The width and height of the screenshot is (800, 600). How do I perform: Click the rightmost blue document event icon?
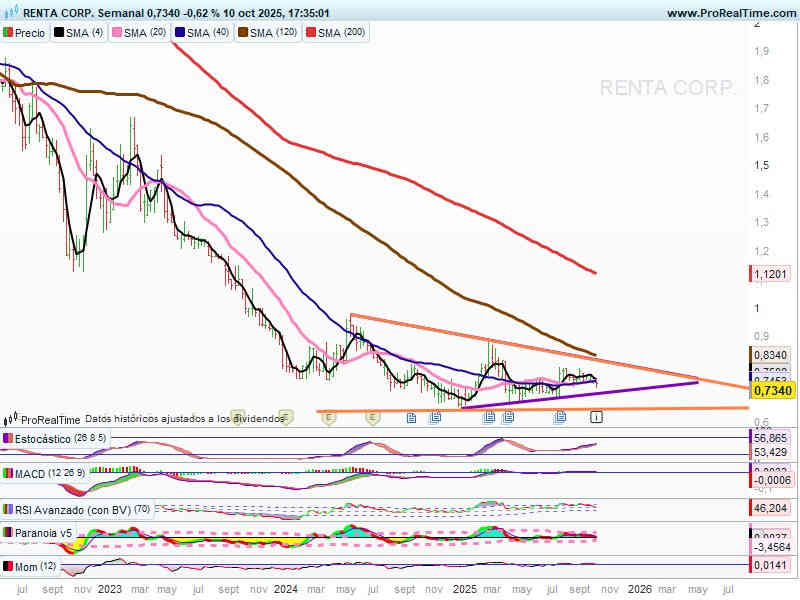tap(560, 417)
